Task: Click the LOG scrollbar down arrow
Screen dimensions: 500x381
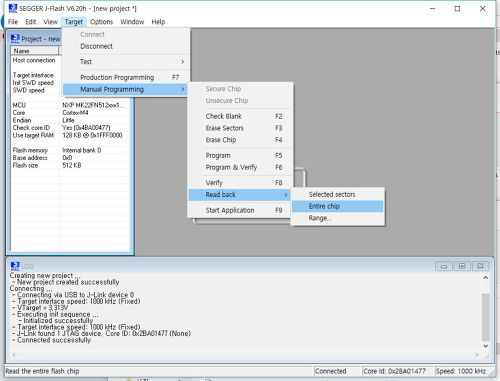Action: tap(486, 346)
